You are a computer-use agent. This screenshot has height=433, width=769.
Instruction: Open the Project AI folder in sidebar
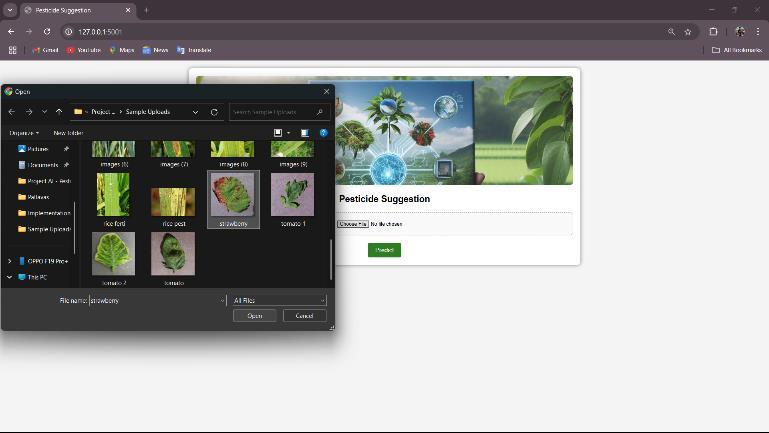[x=44, y=181]
